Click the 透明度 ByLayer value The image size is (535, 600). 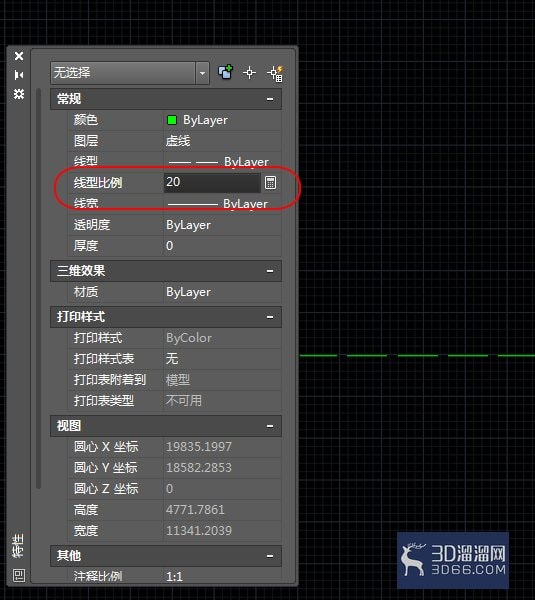pos(188,225)
